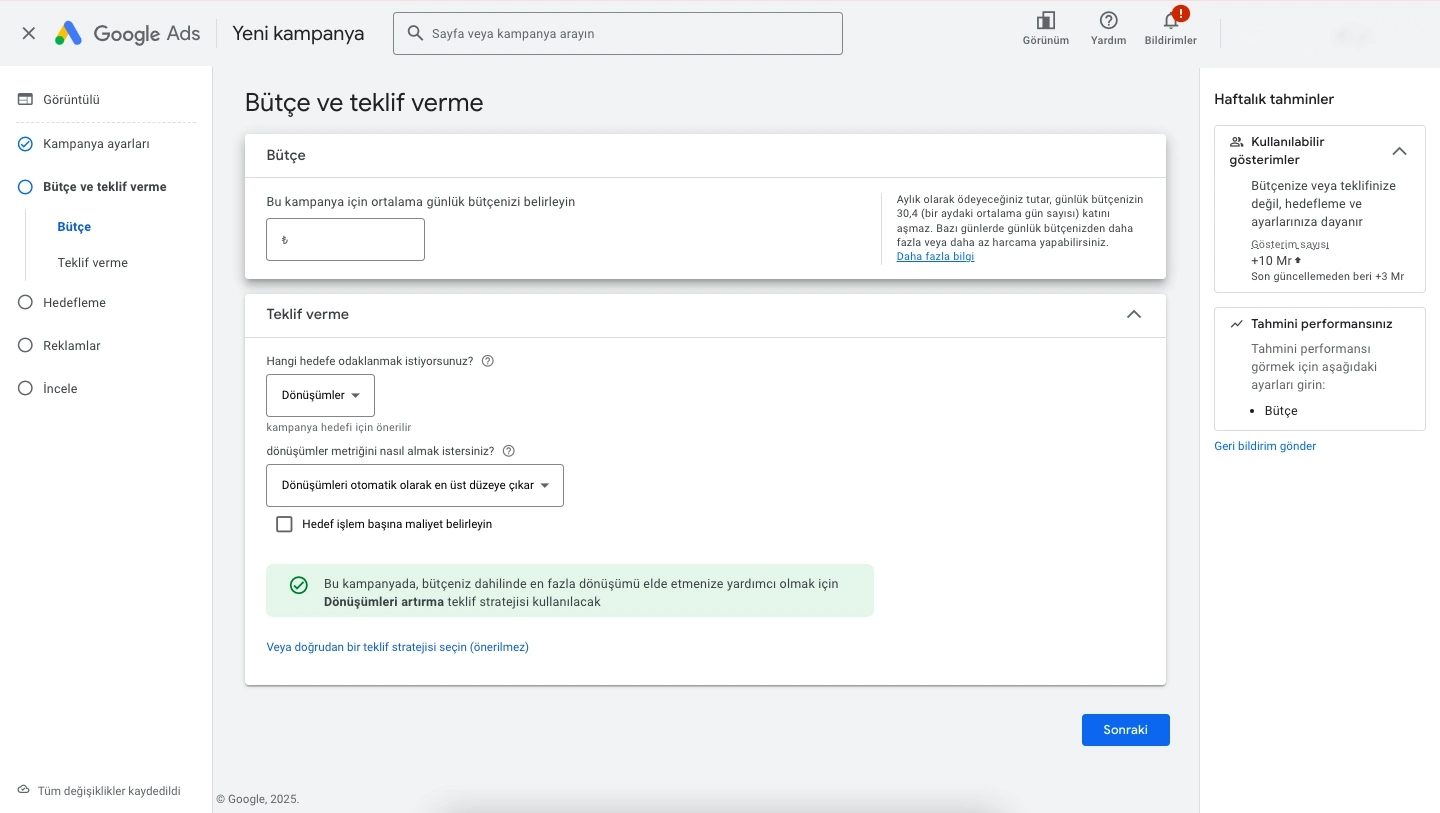Click the daily budget input field

click(x=345, y=240)
